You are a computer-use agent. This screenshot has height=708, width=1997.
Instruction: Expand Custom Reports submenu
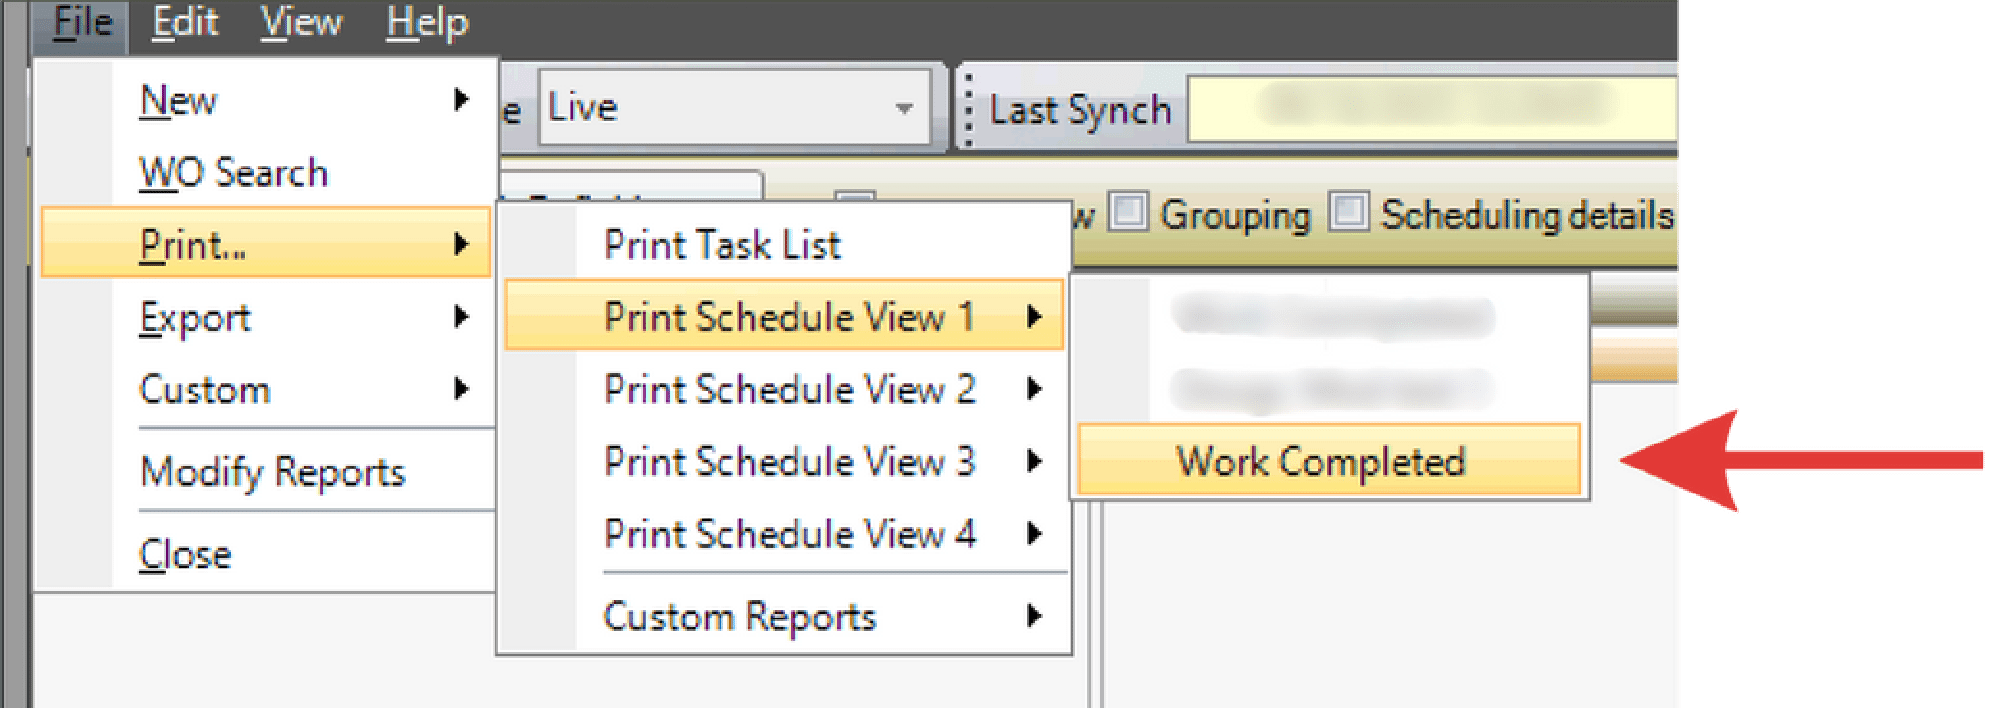point(740,616)
